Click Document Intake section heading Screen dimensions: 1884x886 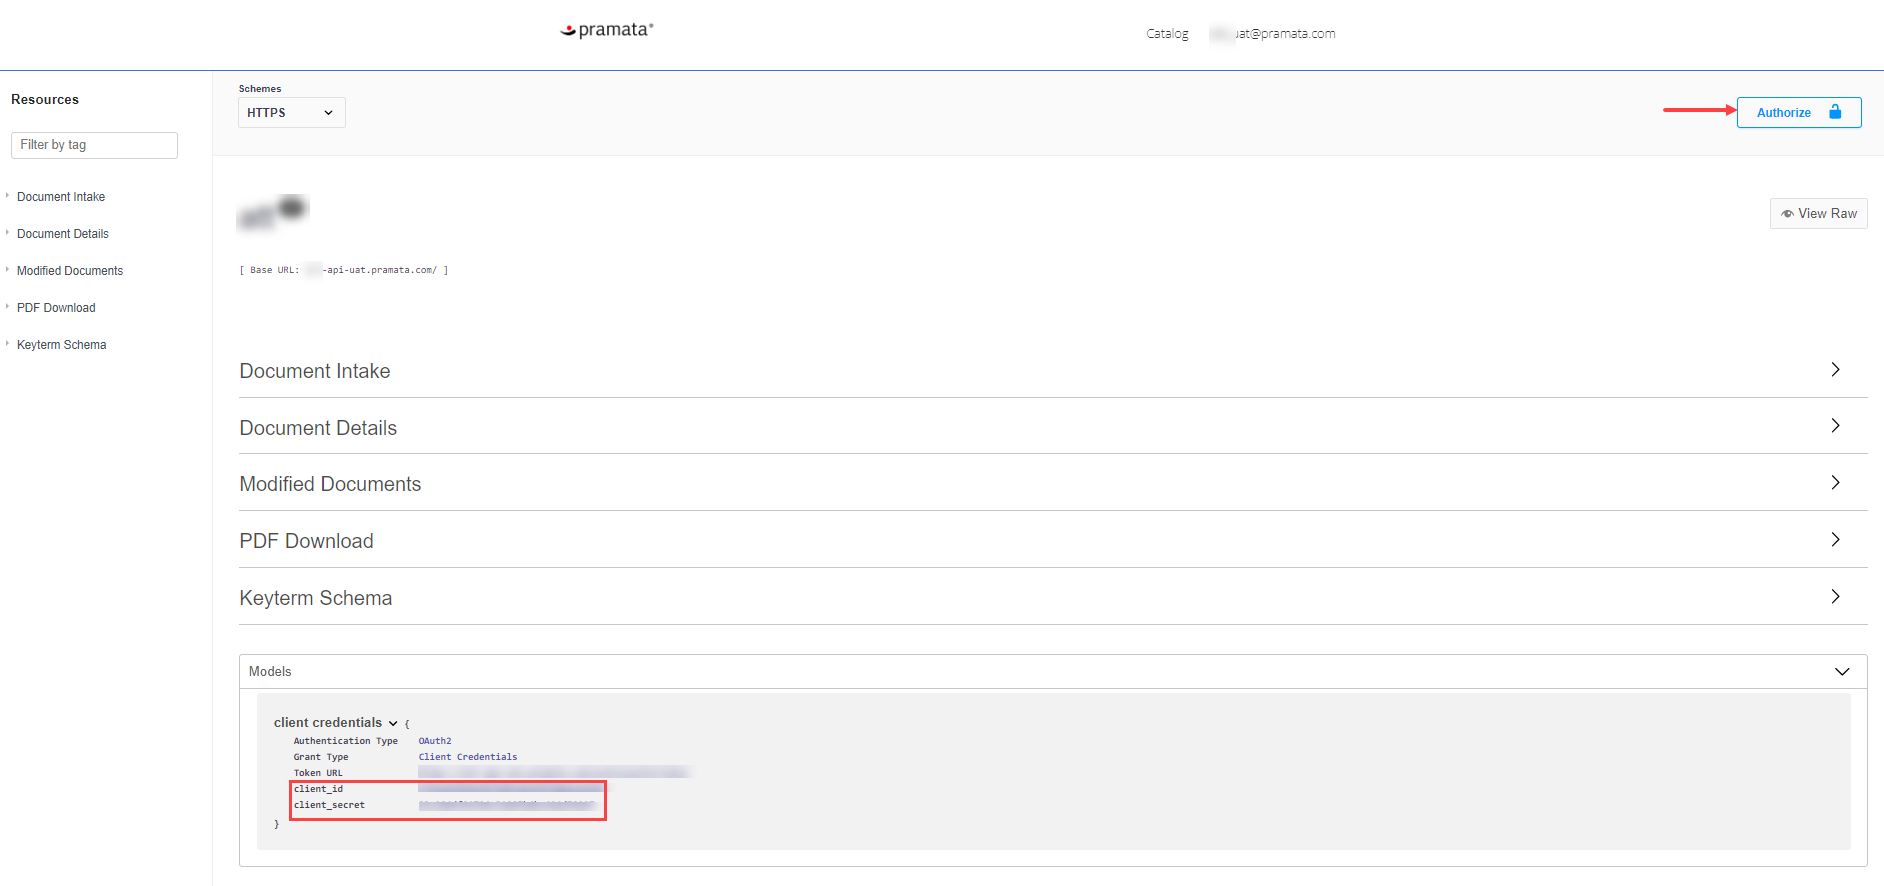tap(315, 371)
